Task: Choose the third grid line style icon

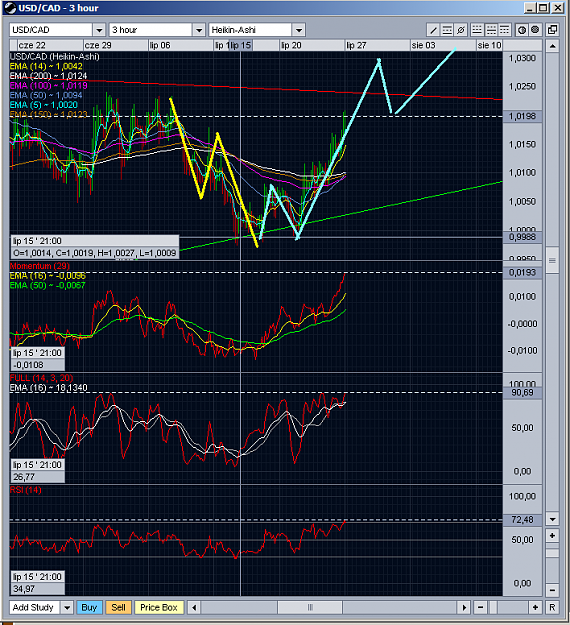Action: [x=505, y=30]
